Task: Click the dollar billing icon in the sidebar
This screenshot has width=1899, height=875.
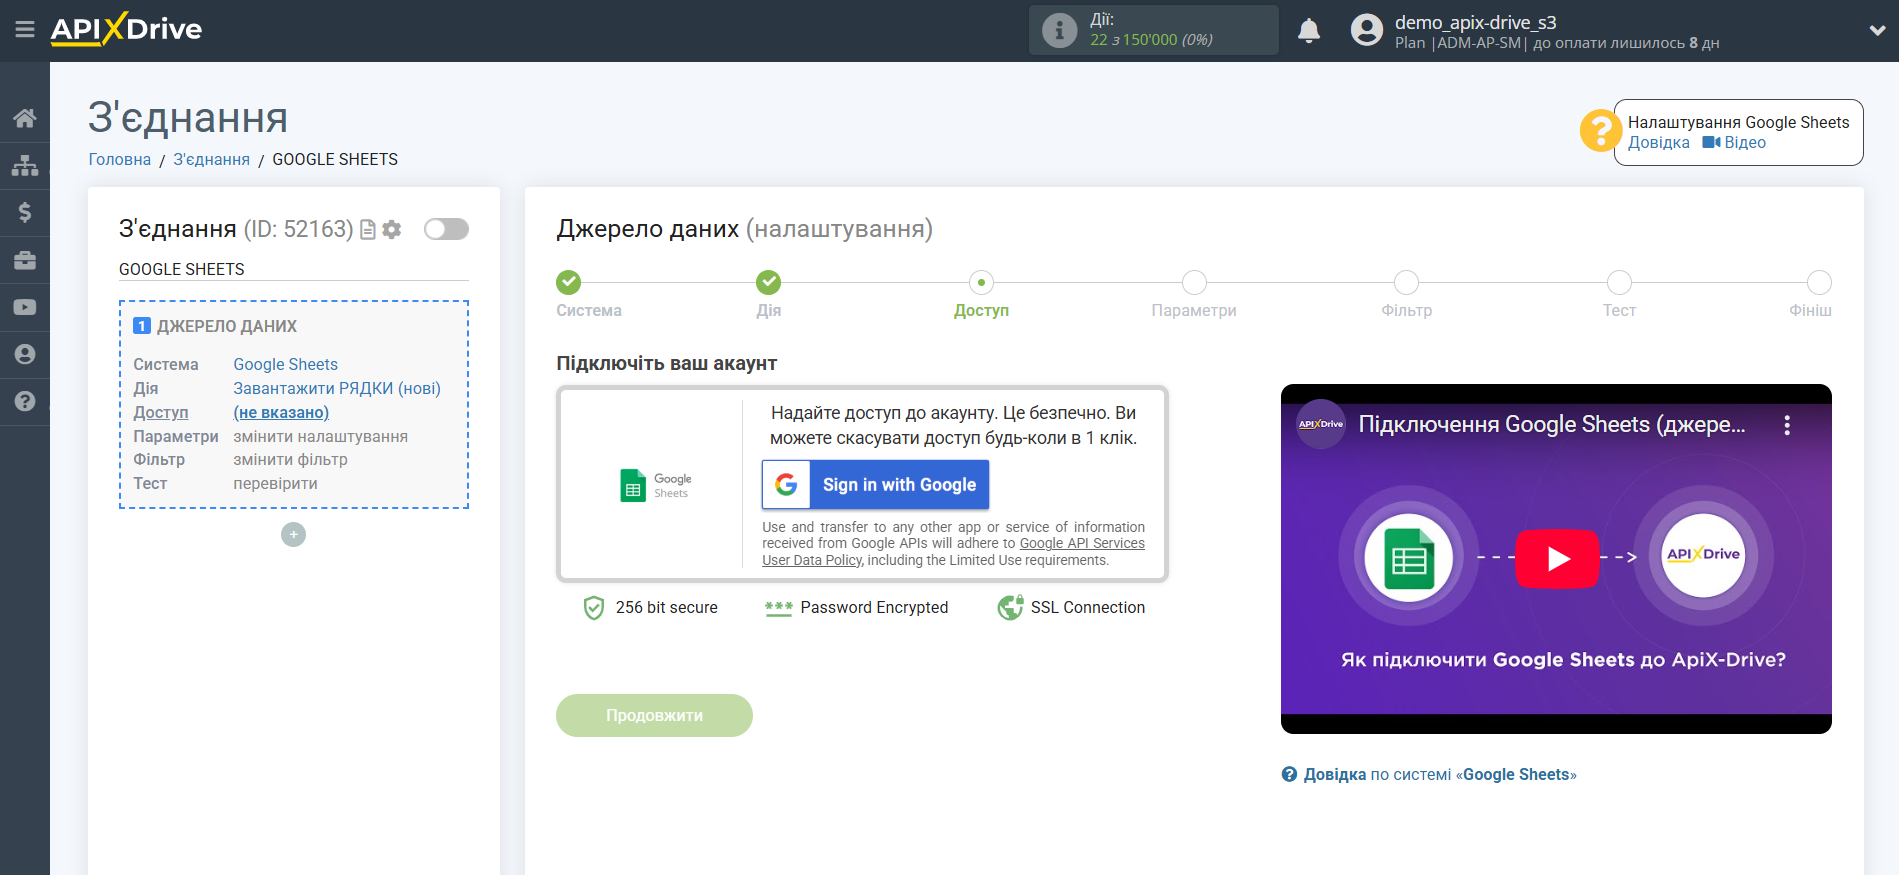Action: tap(25, 212)
